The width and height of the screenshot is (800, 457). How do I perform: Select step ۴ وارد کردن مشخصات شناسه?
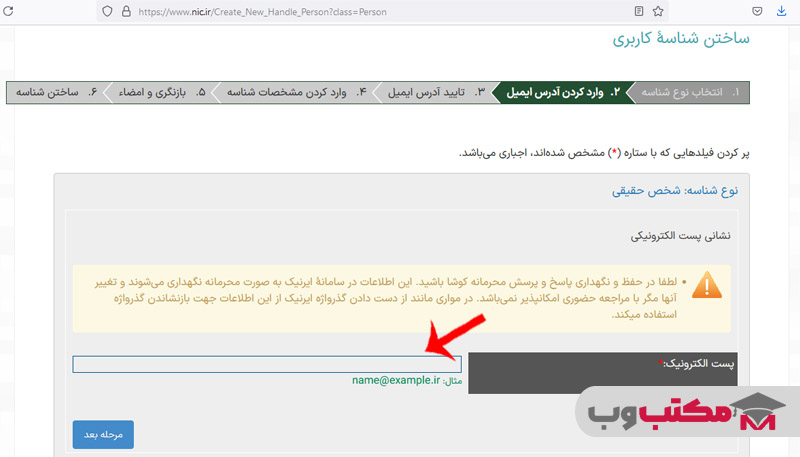coord(296,92)
